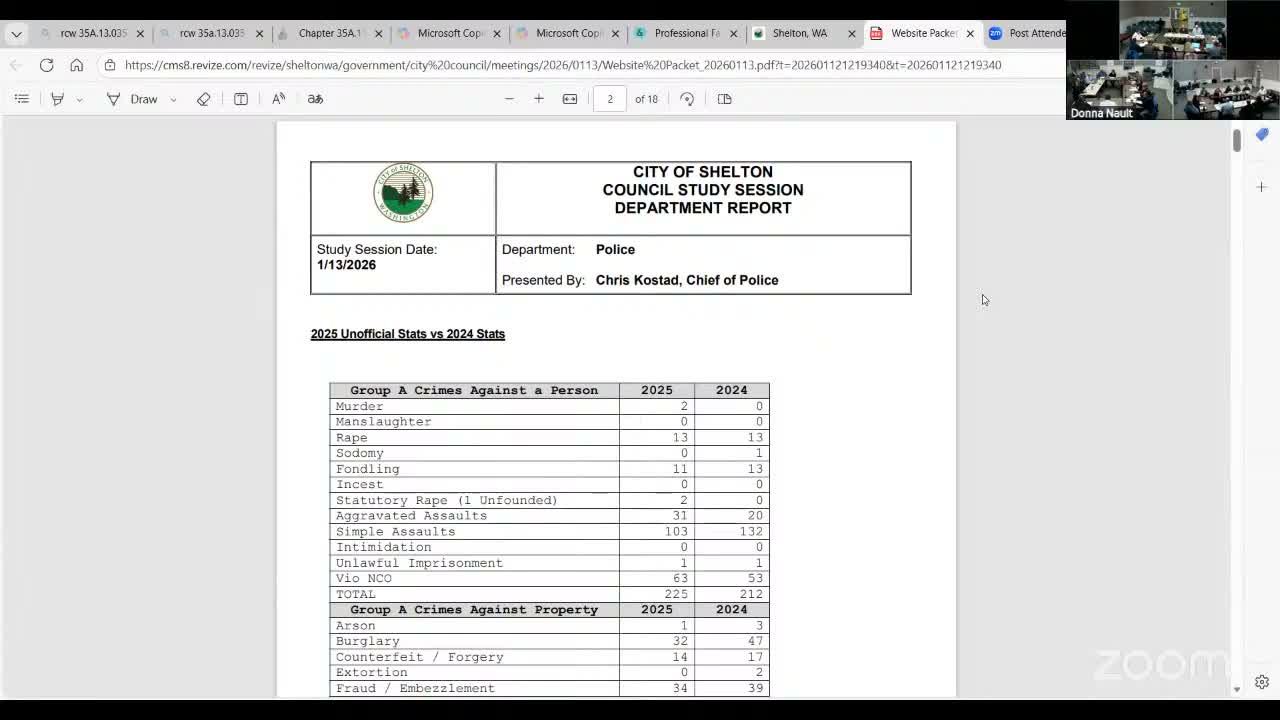Expand the highlight color options arrow
Viewport: 1280px width, 720px height.
[x=79, y=99]
